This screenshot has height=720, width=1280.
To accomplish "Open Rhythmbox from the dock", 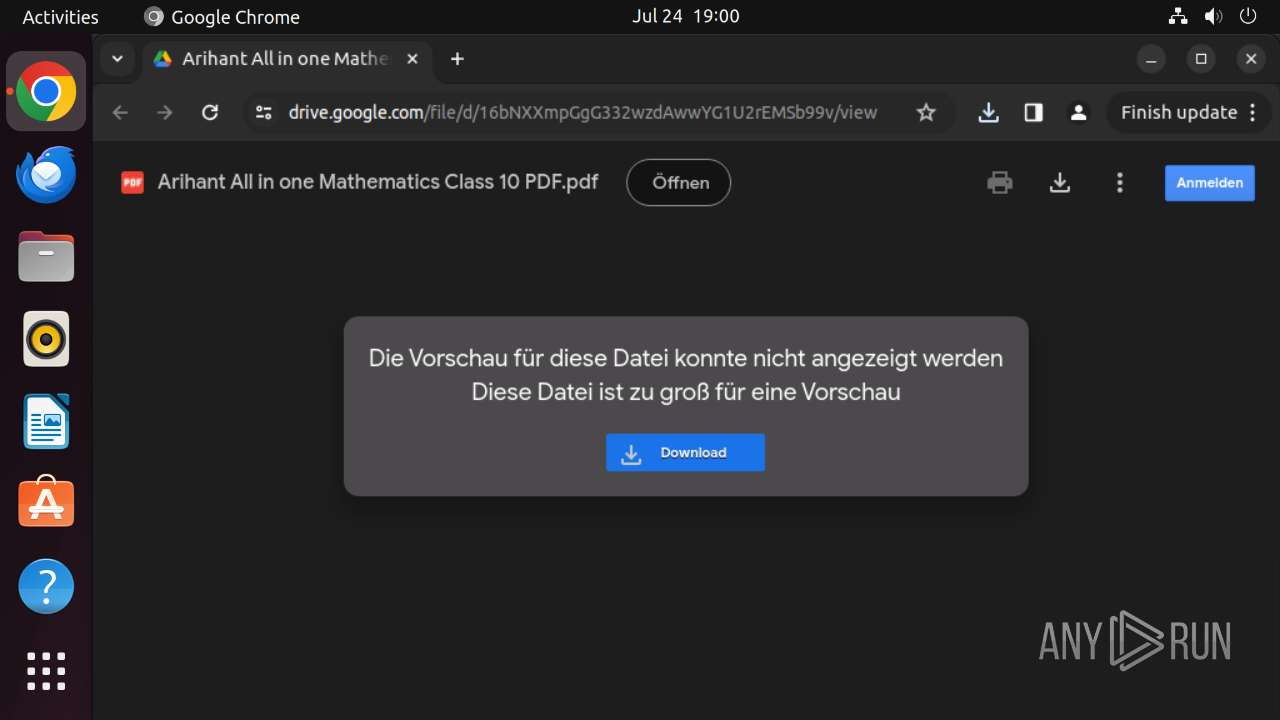I will pos(46,339).
